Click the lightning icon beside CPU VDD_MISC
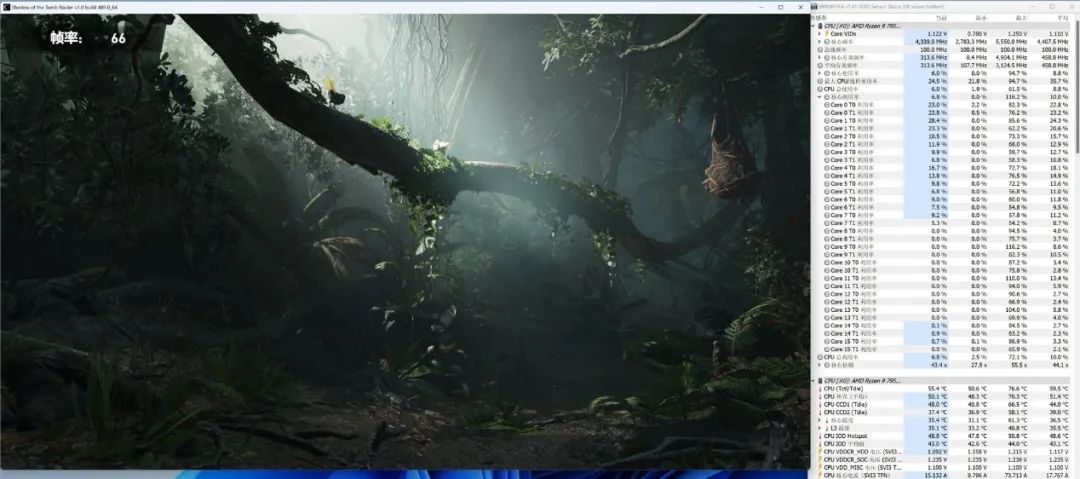Screen dimensions: 1080x479 820,468
